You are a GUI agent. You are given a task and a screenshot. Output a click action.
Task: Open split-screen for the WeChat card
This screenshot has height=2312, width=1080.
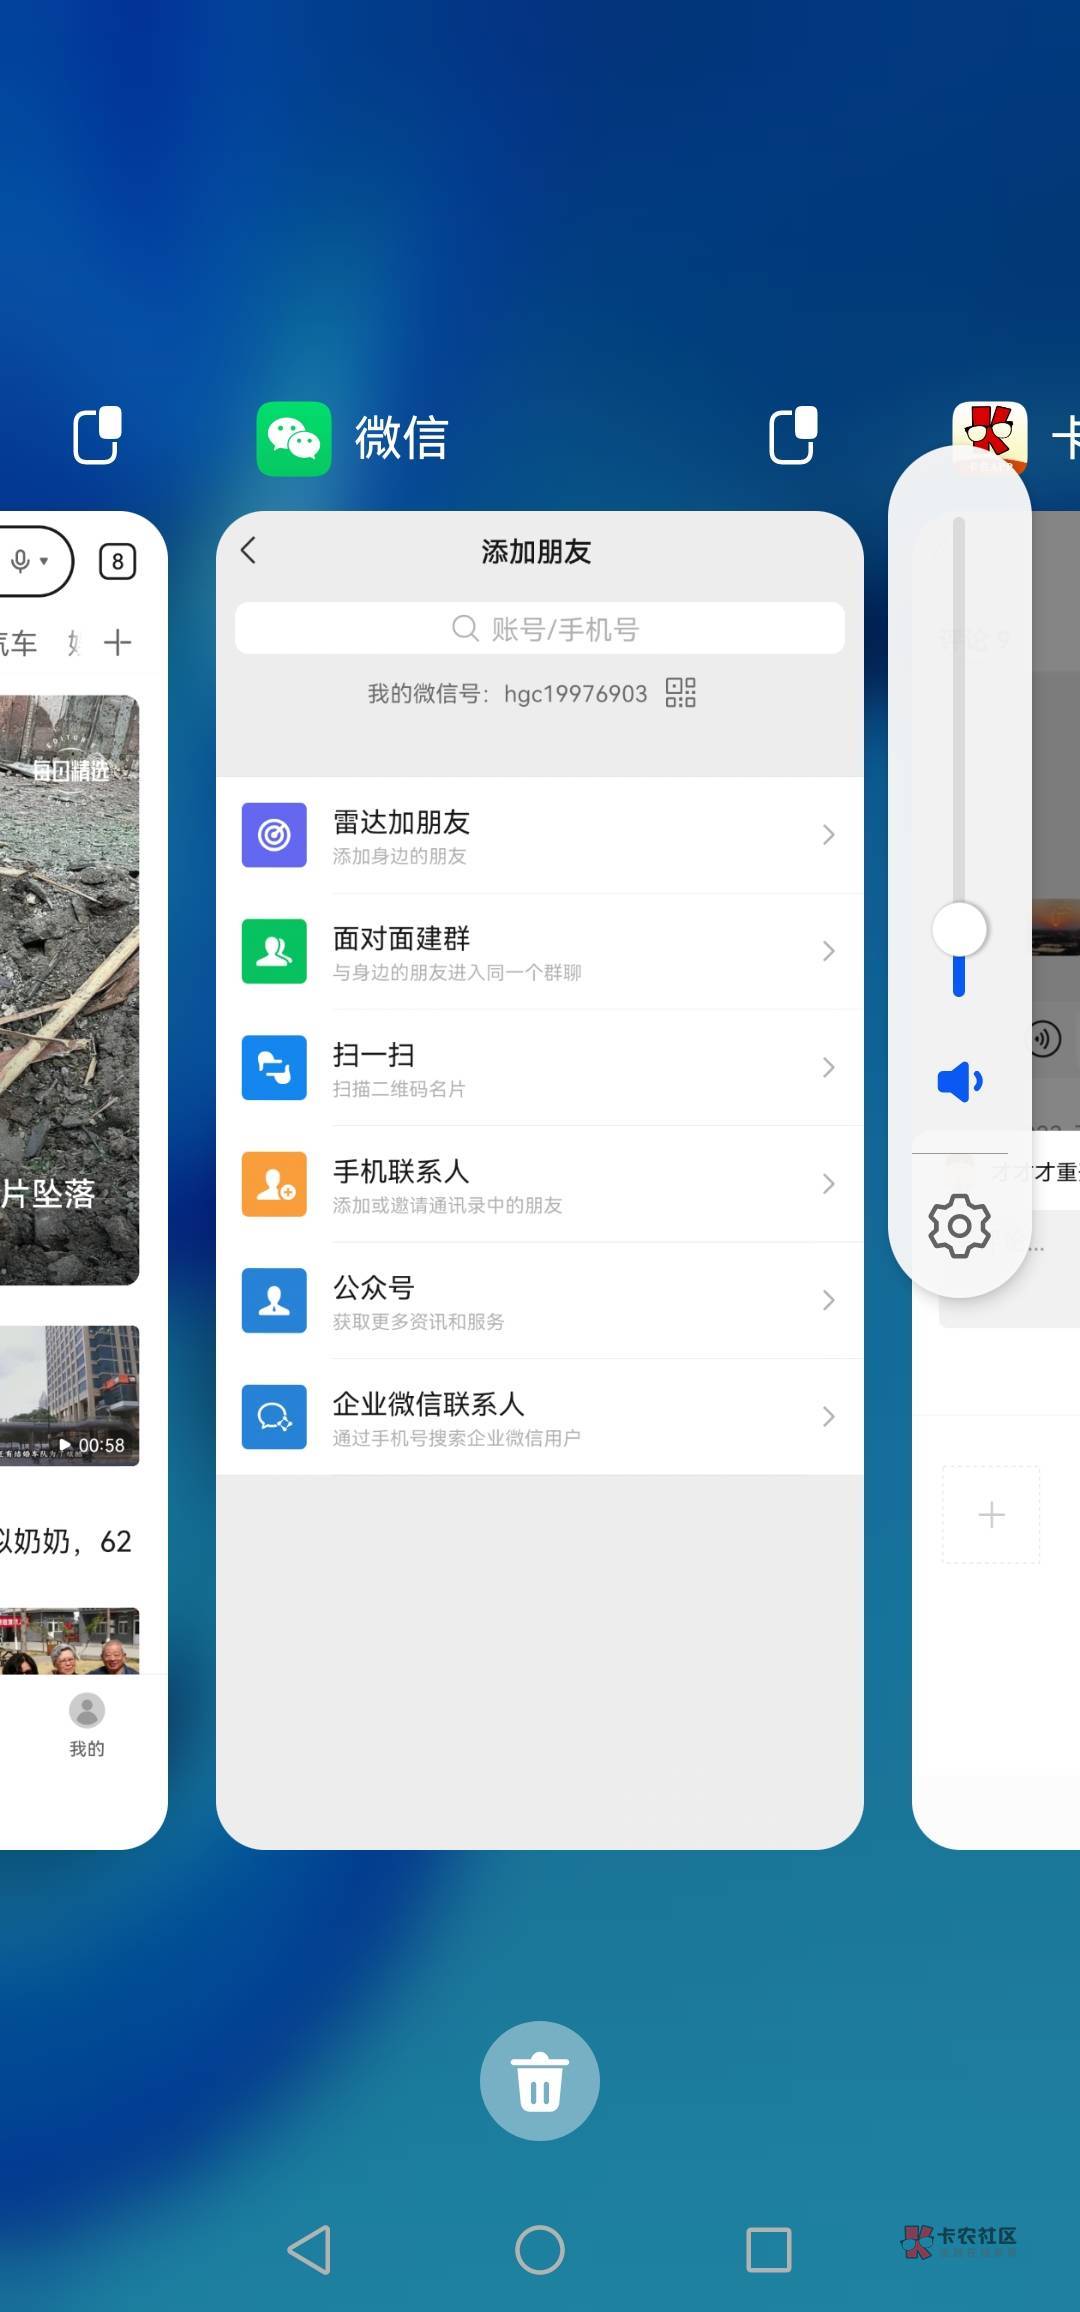792,436
